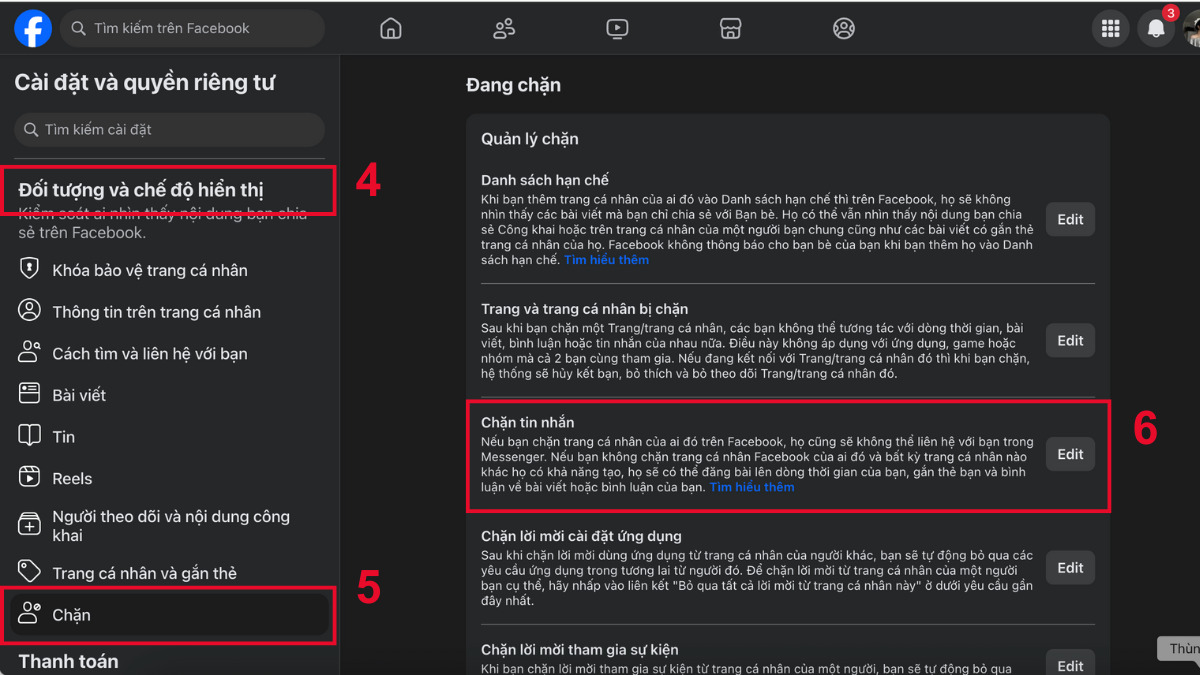Click the Quản lý chặn heading
1200x675 pixels.
coord(530,139)
